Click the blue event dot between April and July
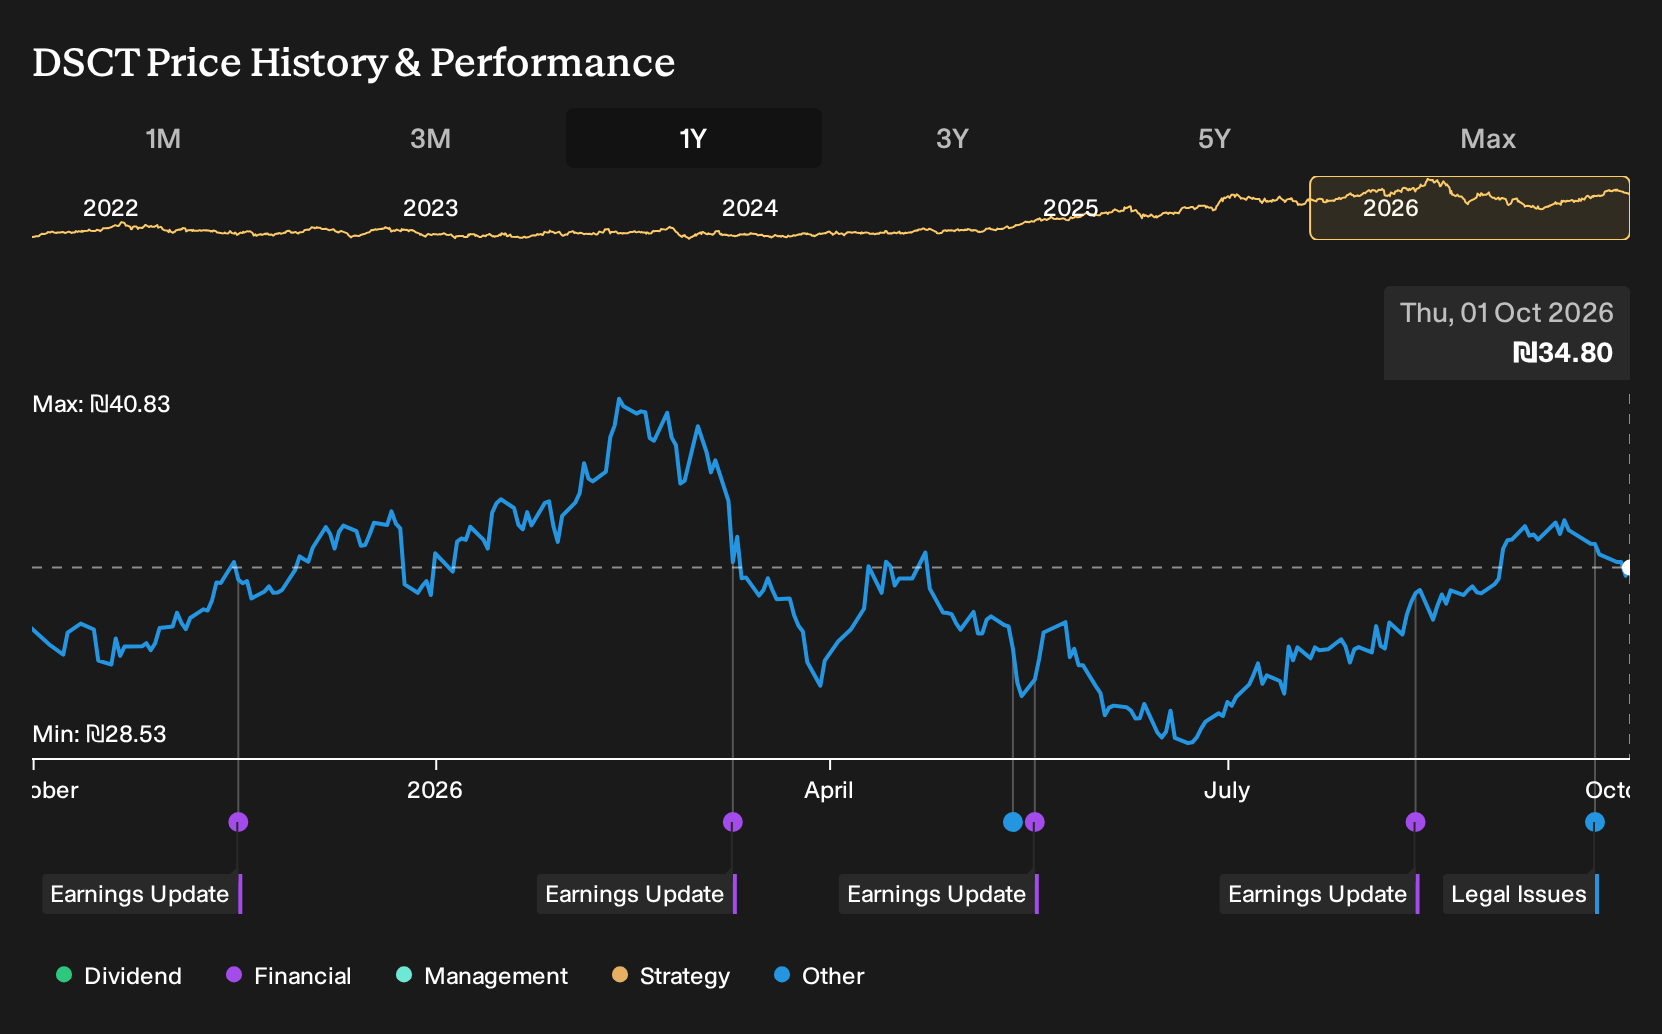1662x1034 pixels. click(1013, 822)
